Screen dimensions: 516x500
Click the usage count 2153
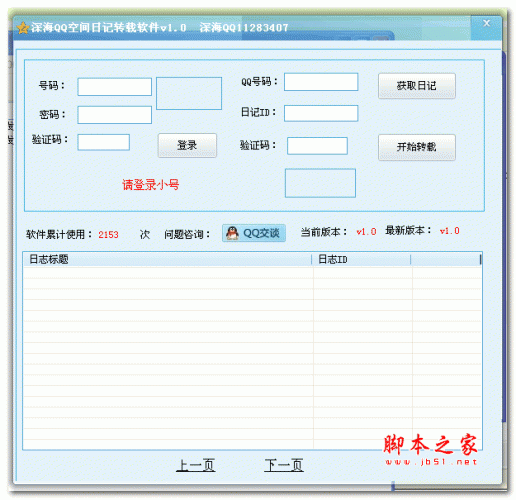pos(108,235)
